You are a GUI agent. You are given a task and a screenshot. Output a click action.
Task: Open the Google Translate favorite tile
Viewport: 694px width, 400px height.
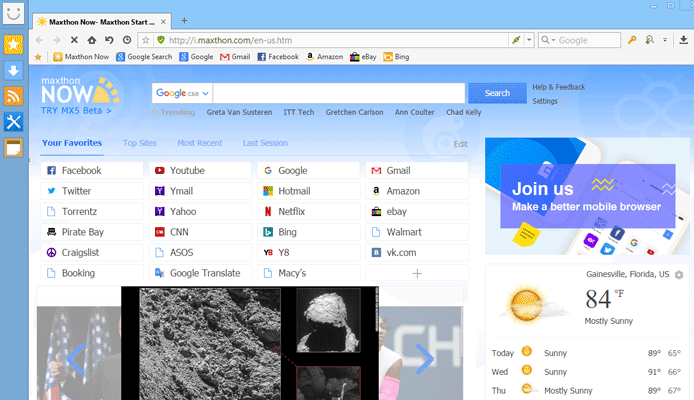tap(200, 273)
